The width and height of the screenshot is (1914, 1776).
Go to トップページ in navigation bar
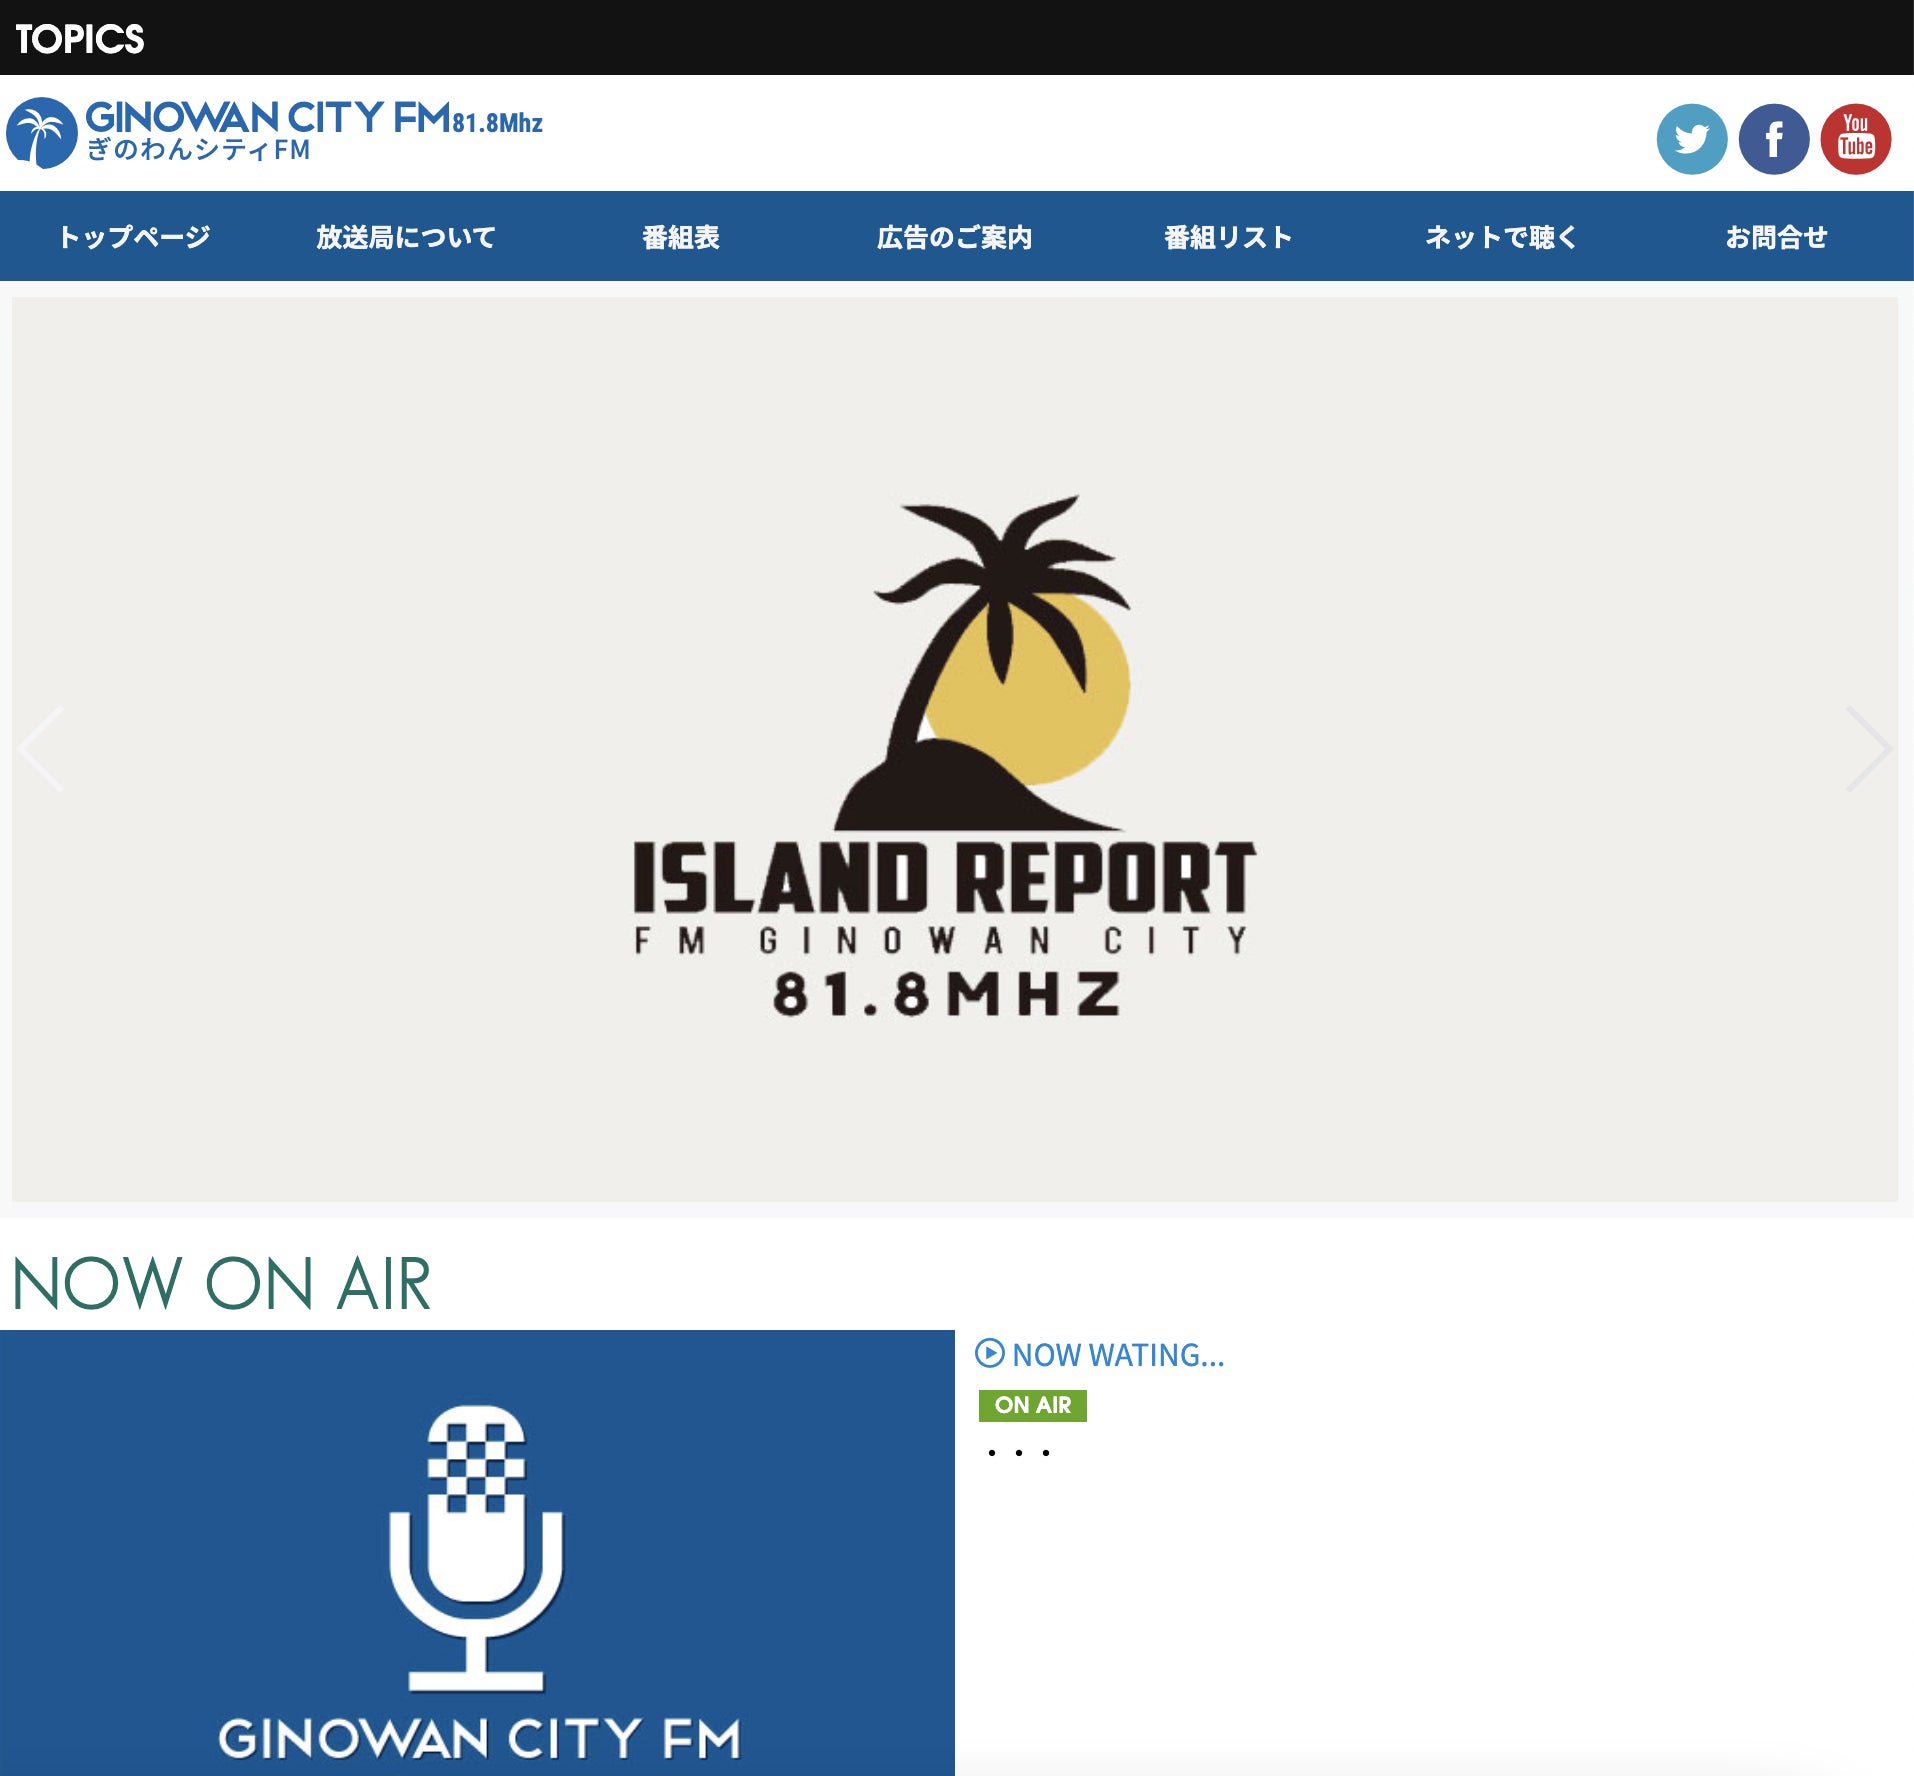[134, 237]
